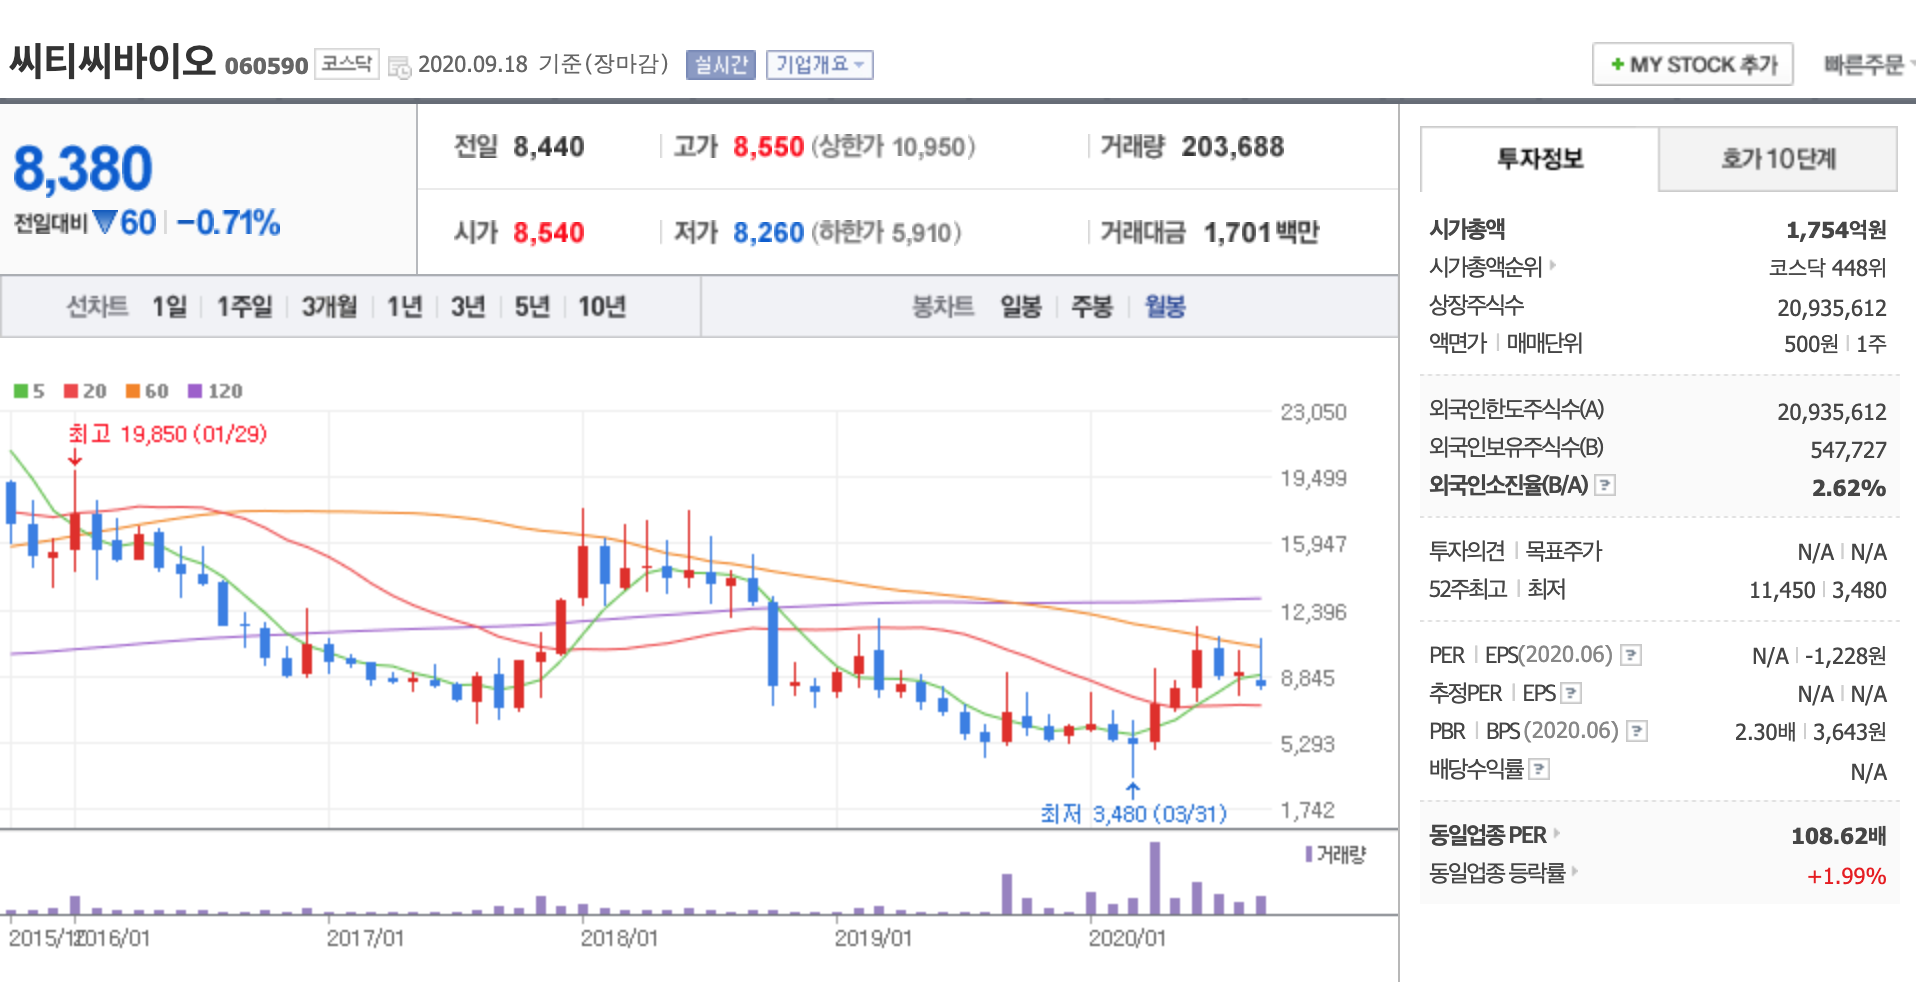
Task: Click 시가총액 label
Action: pyautogui.click(x=1467, y=229)
